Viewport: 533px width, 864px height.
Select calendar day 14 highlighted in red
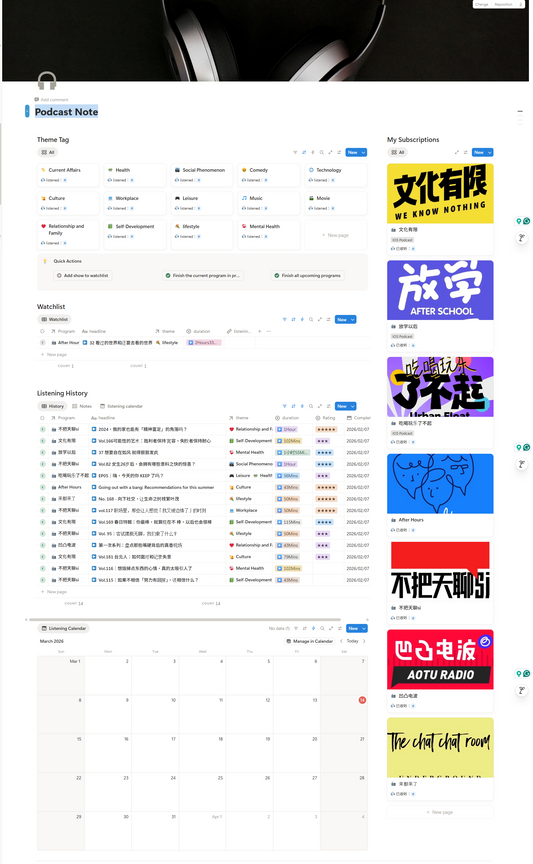coord(362,700)
